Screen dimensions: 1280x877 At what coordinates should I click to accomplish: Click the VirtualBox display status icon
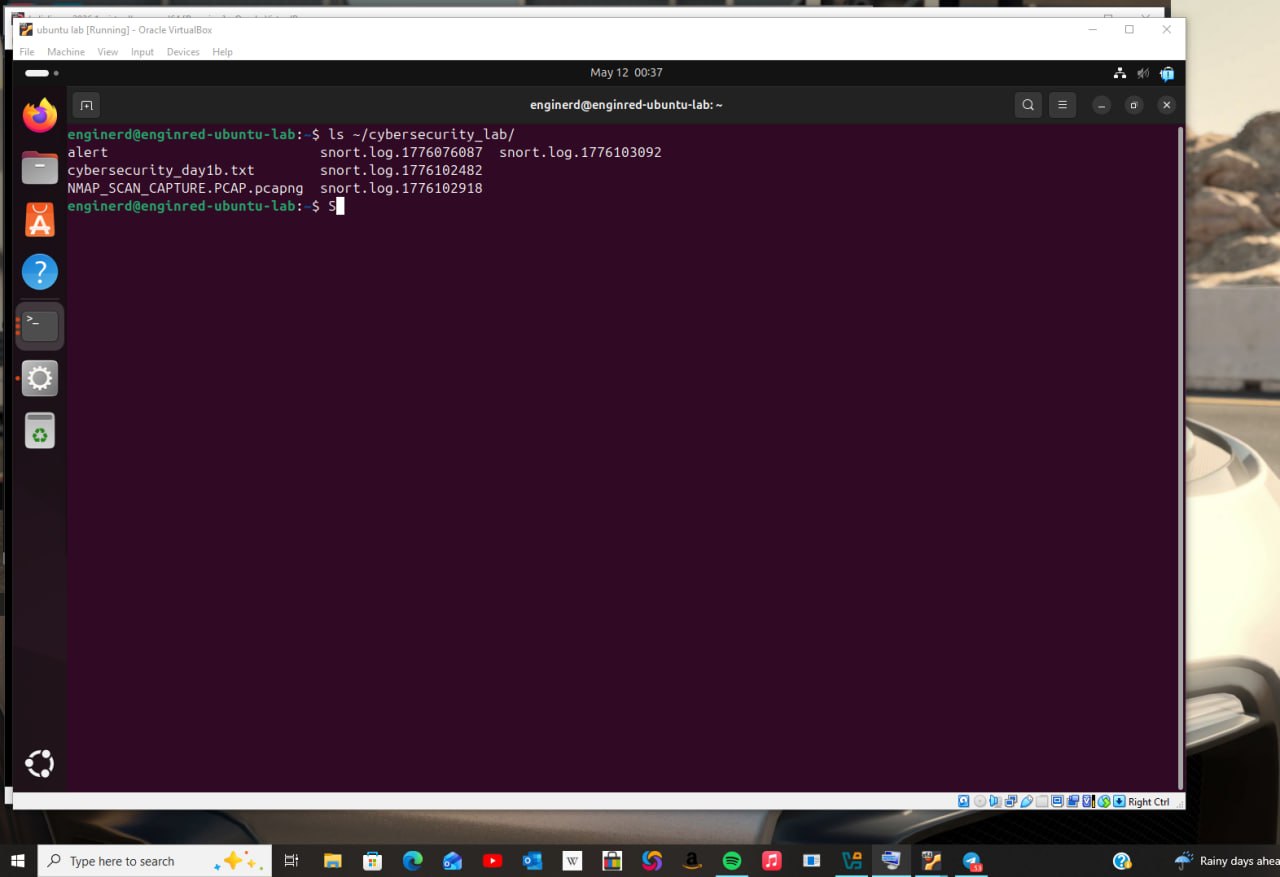[1057, 801]
